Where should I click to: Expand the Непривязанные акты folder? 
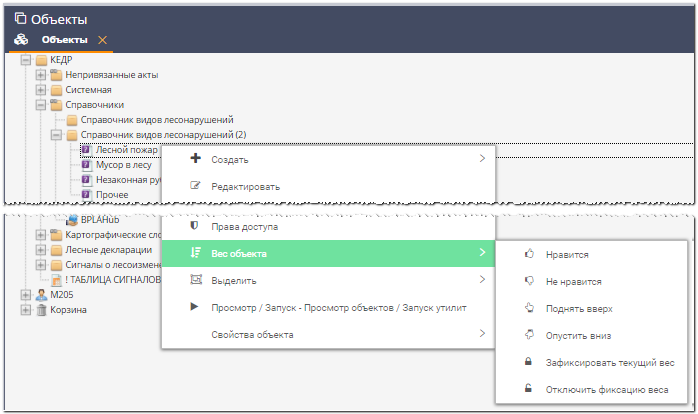(x=41, y=75)
